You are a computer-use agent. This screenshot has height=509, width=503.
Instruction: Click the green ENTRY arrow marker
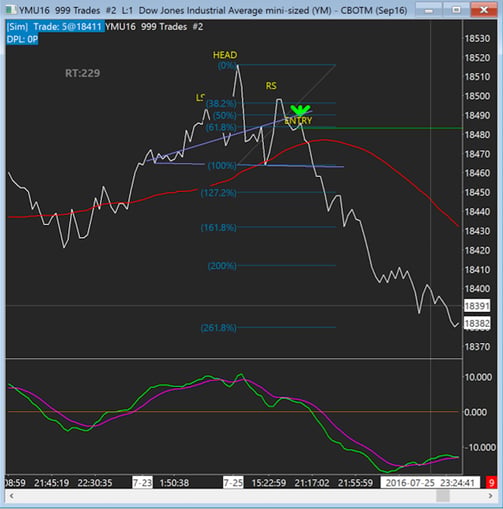(300, 110)
